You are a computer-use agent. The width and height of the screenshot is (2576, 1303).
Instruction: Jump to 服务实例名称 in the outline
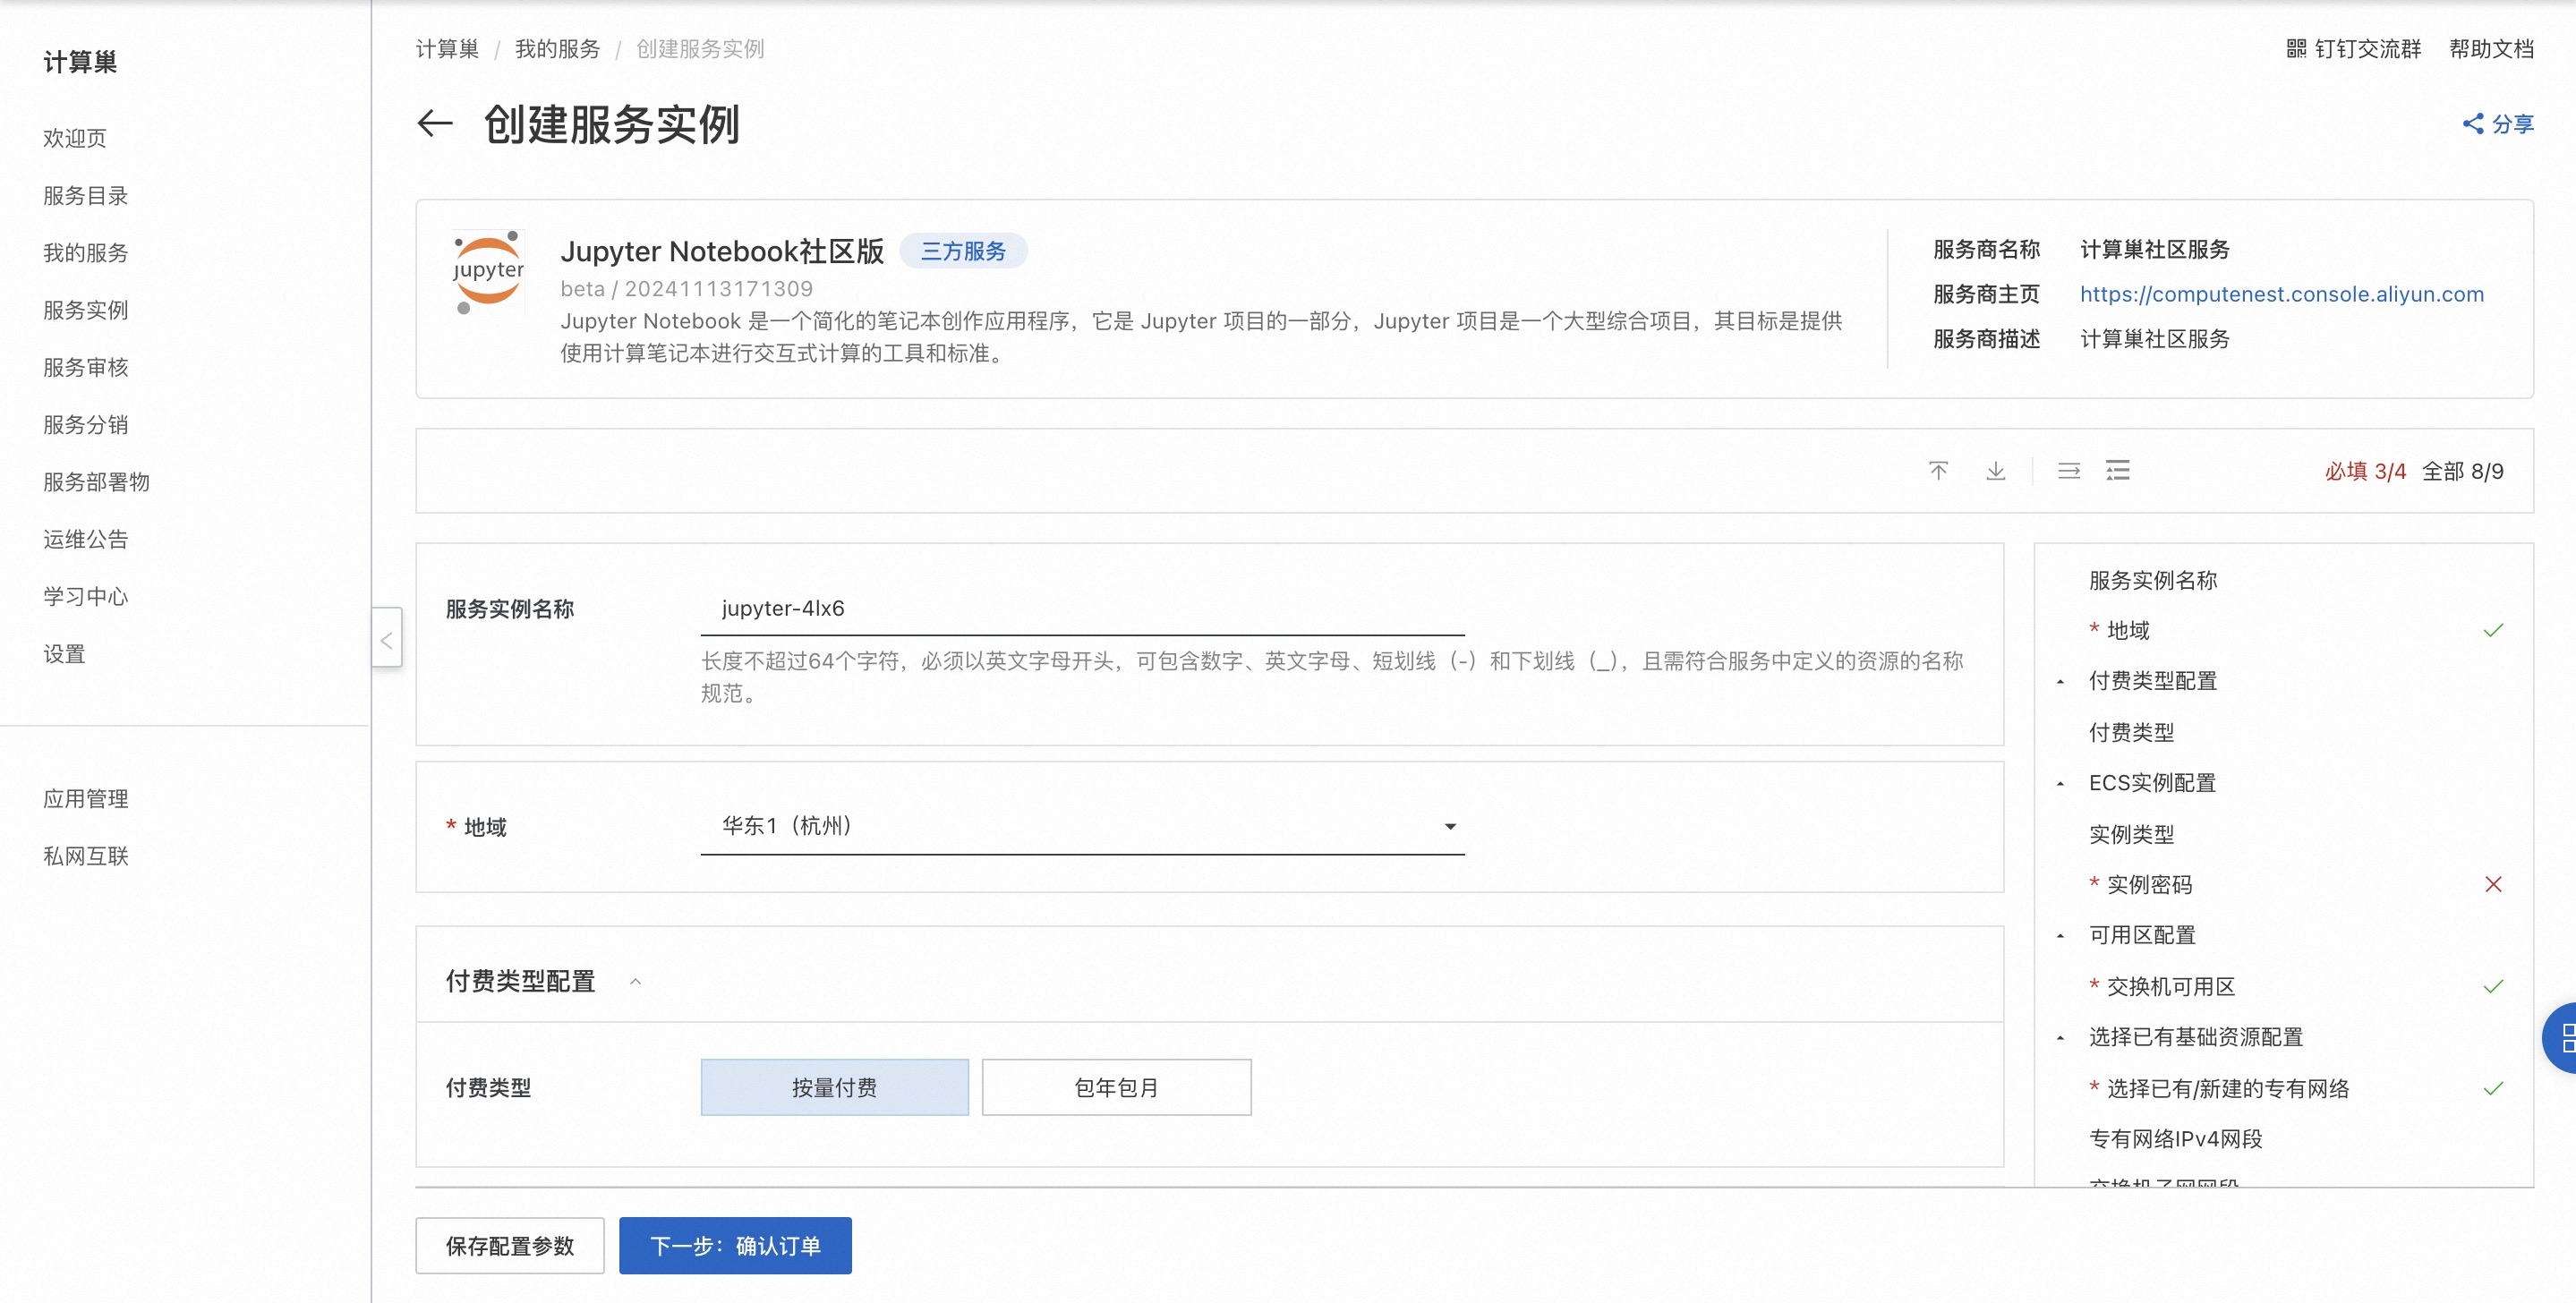[x=2153, y=581]
